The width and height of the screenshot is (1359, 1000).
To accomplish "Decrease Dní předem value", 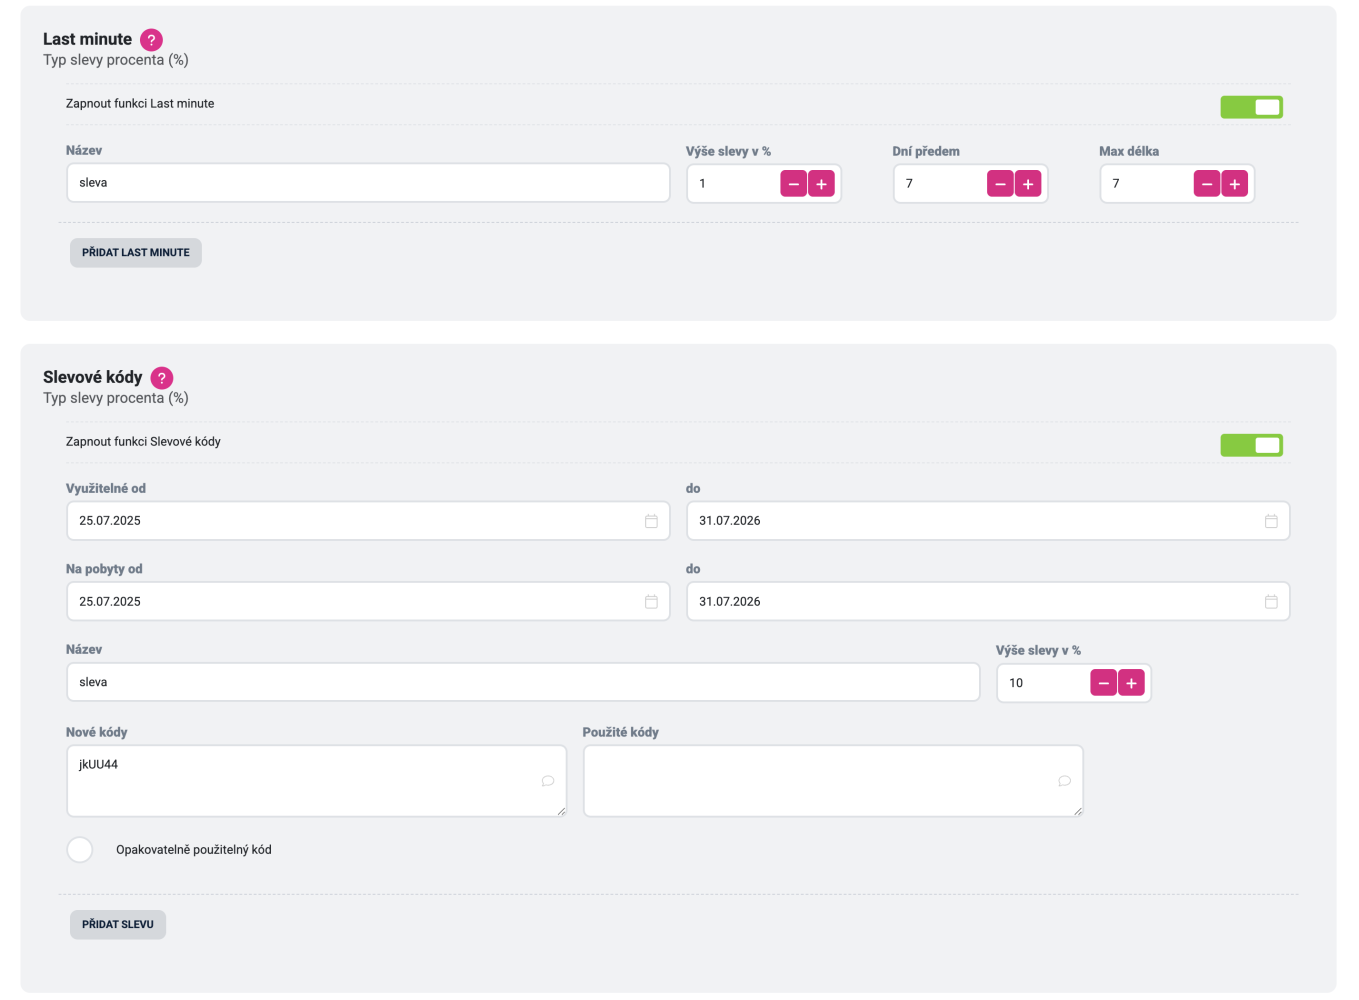I will (x=1000, y=184).
